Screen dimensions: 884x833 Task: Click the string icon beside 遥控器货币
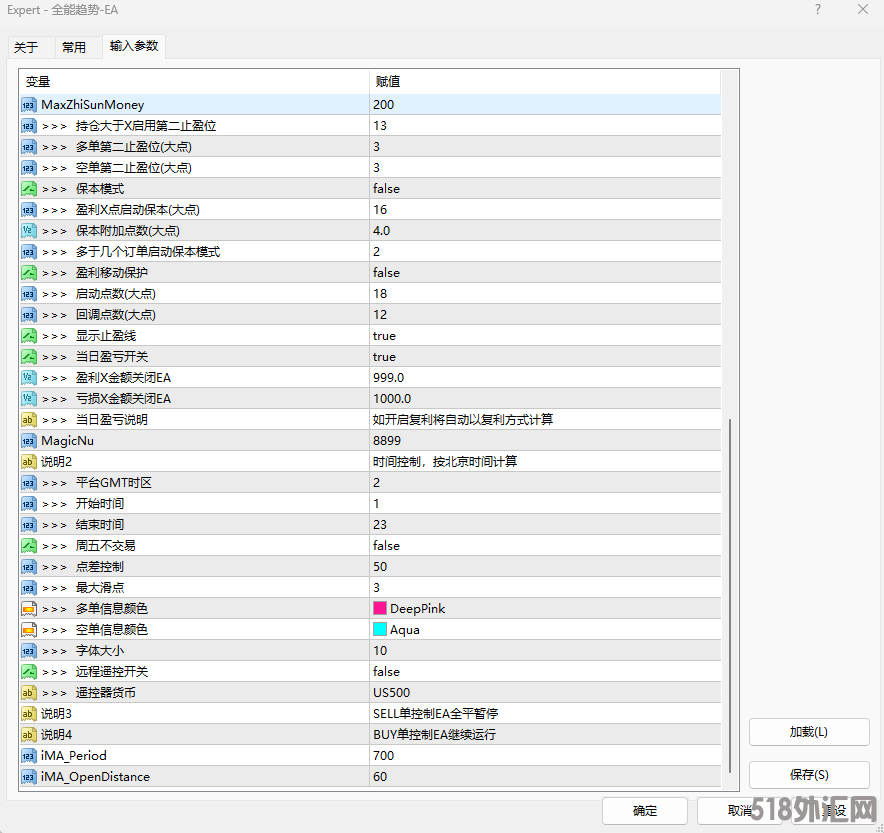29,693
